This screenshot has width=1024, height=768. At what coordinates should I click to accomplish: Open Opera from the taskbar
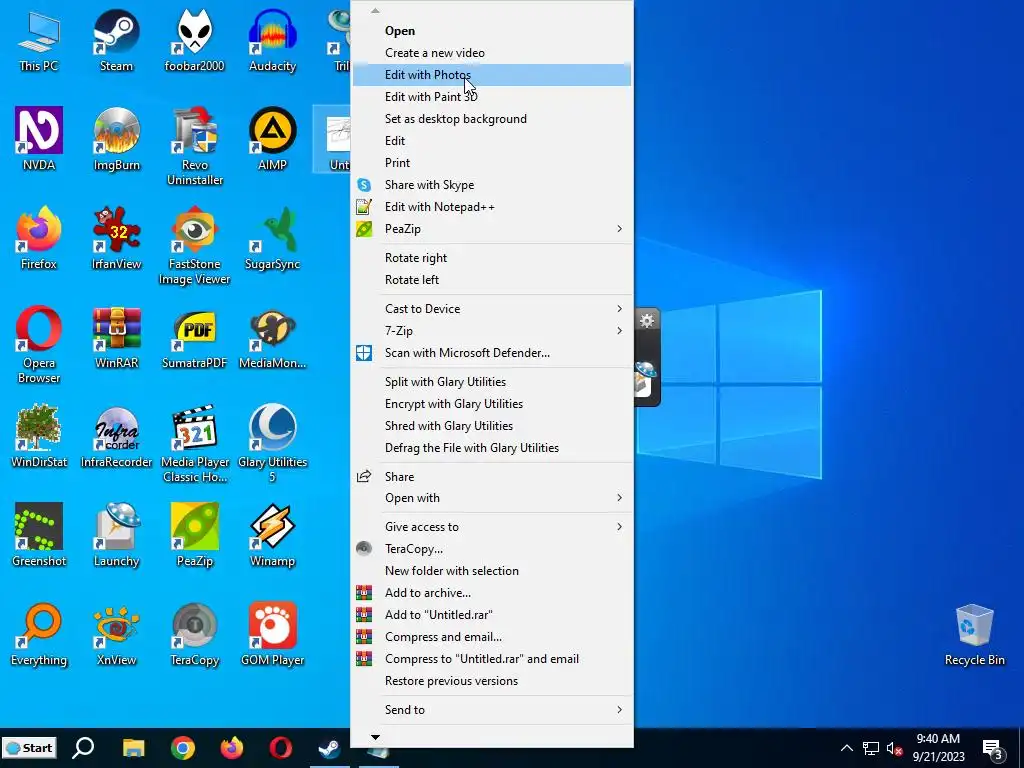coord(281,748)
